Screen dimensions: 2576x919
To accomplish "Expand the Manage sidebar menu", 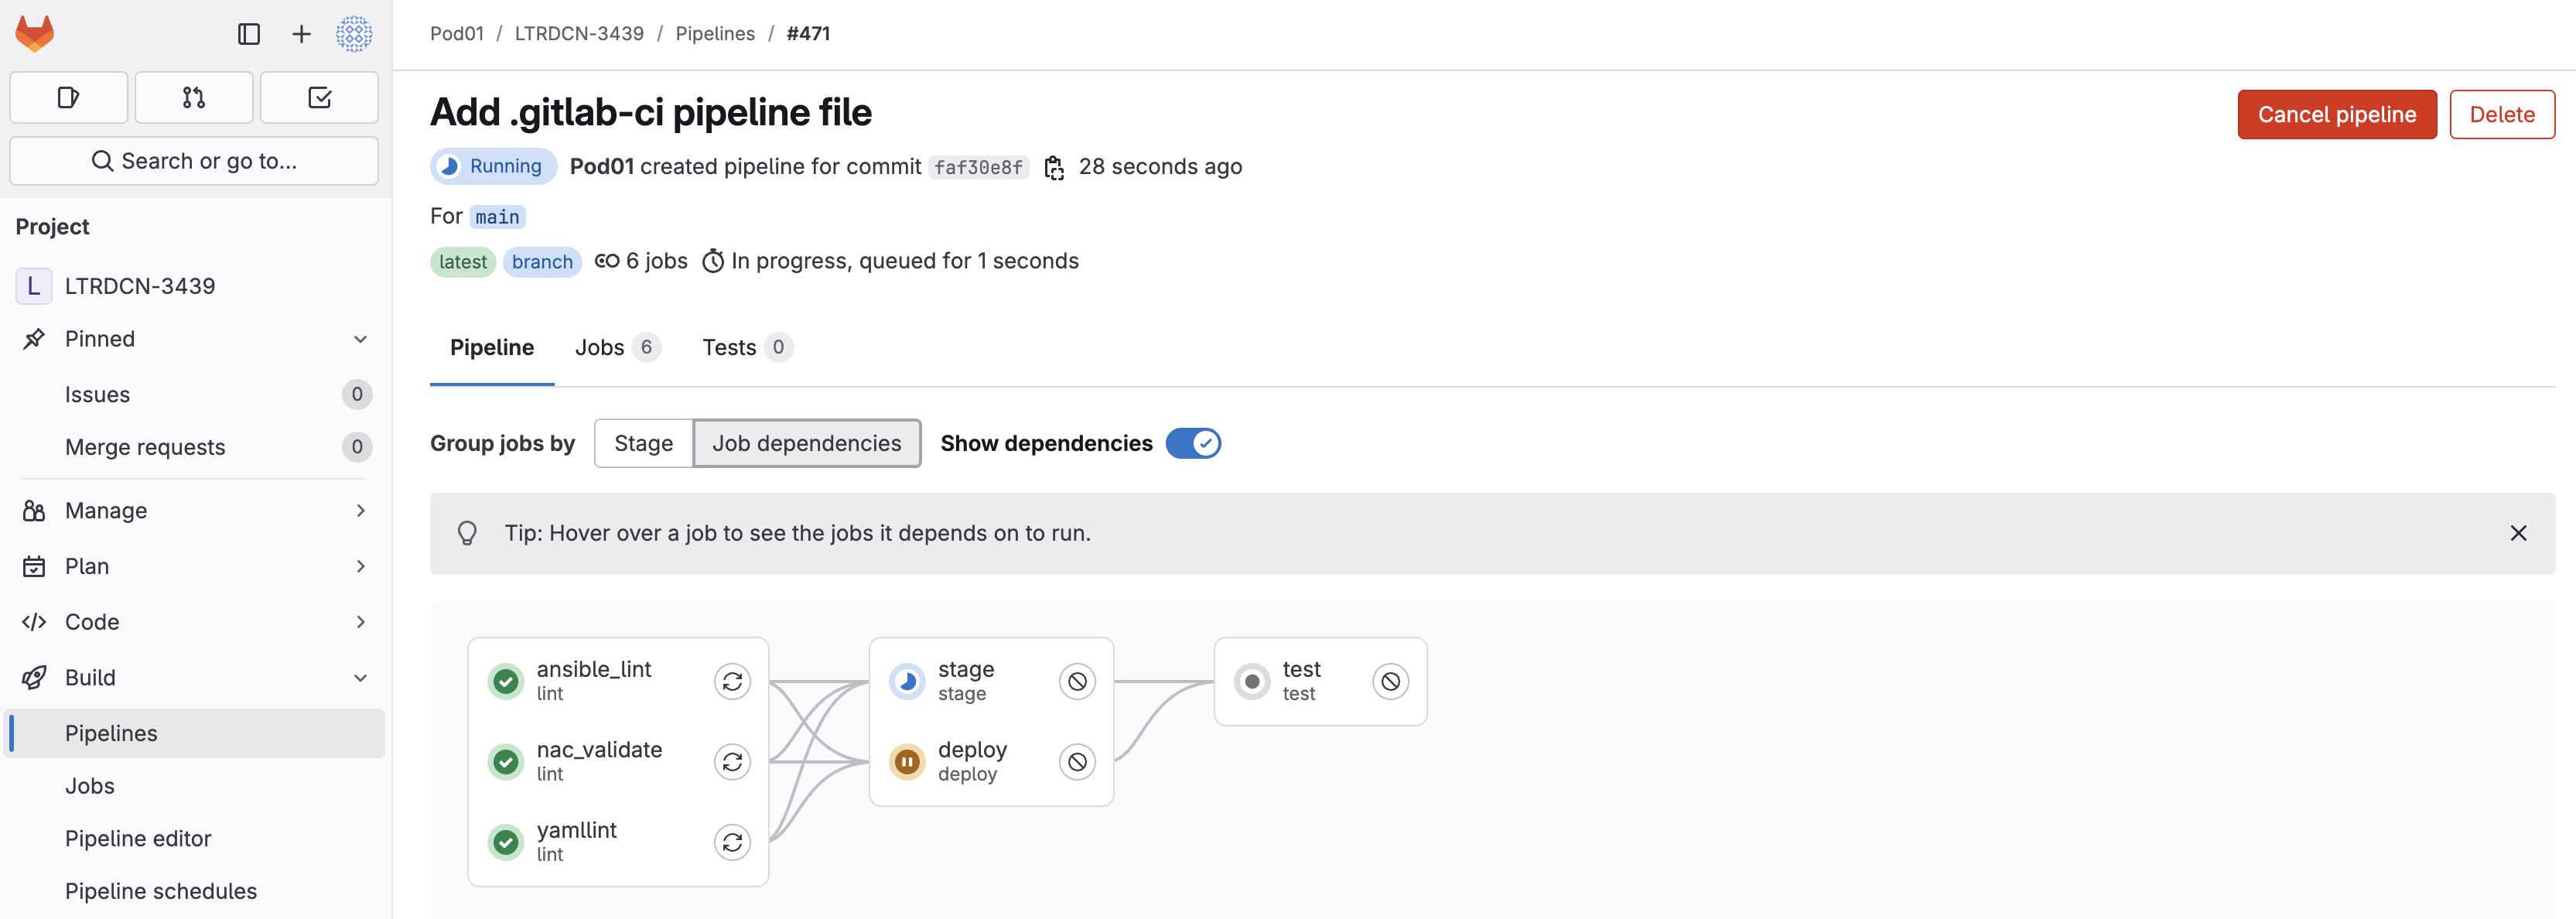I will (360, 511).
